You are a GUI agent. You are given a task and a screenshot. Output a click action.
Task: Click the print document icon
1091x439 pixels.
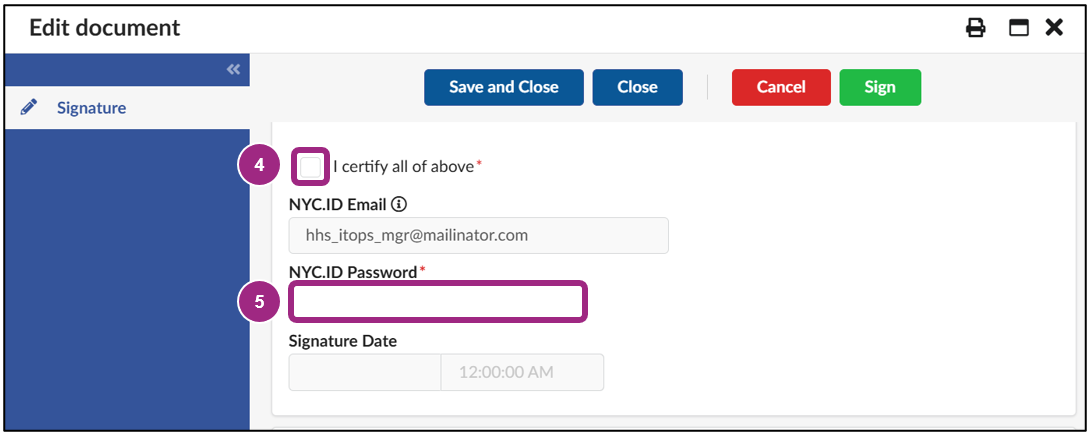click(x=975, y=28)
